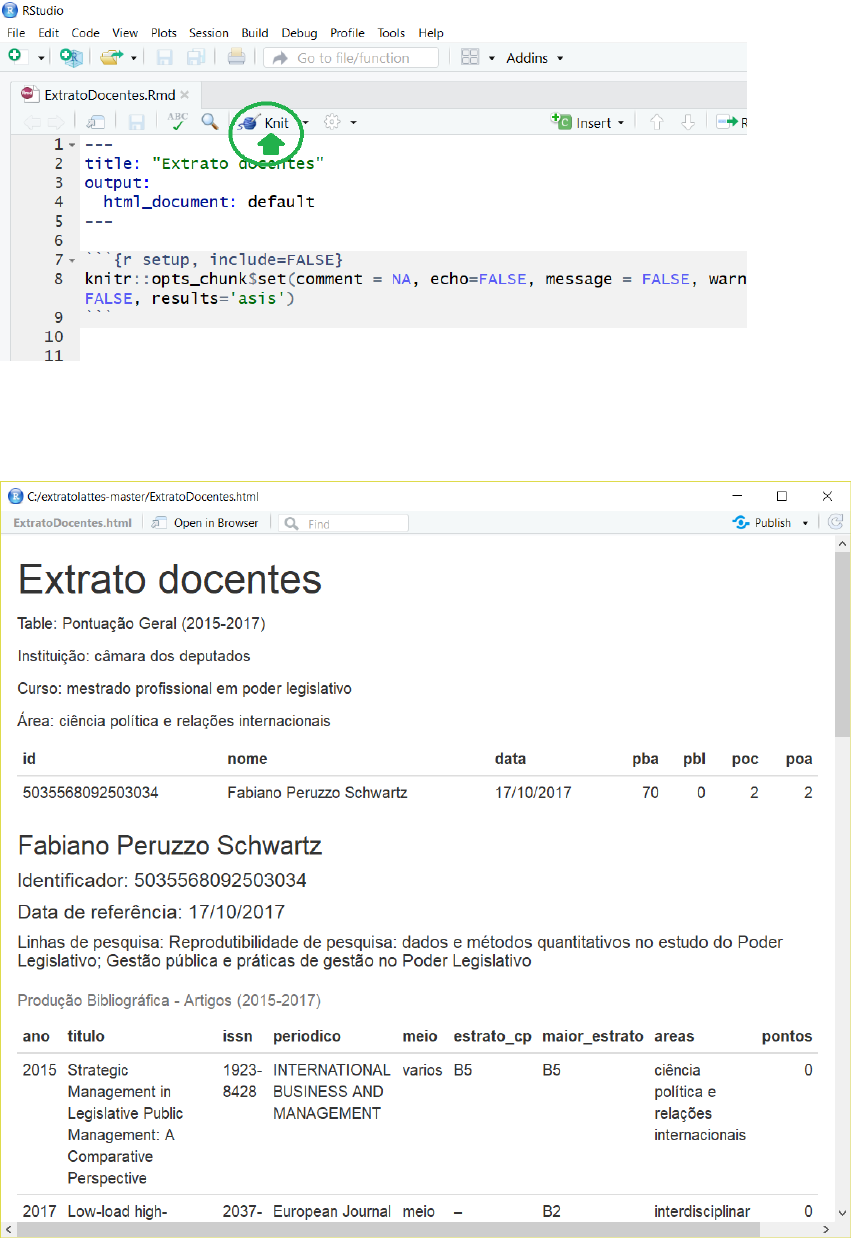Open the Build menu

coord(255,33)
